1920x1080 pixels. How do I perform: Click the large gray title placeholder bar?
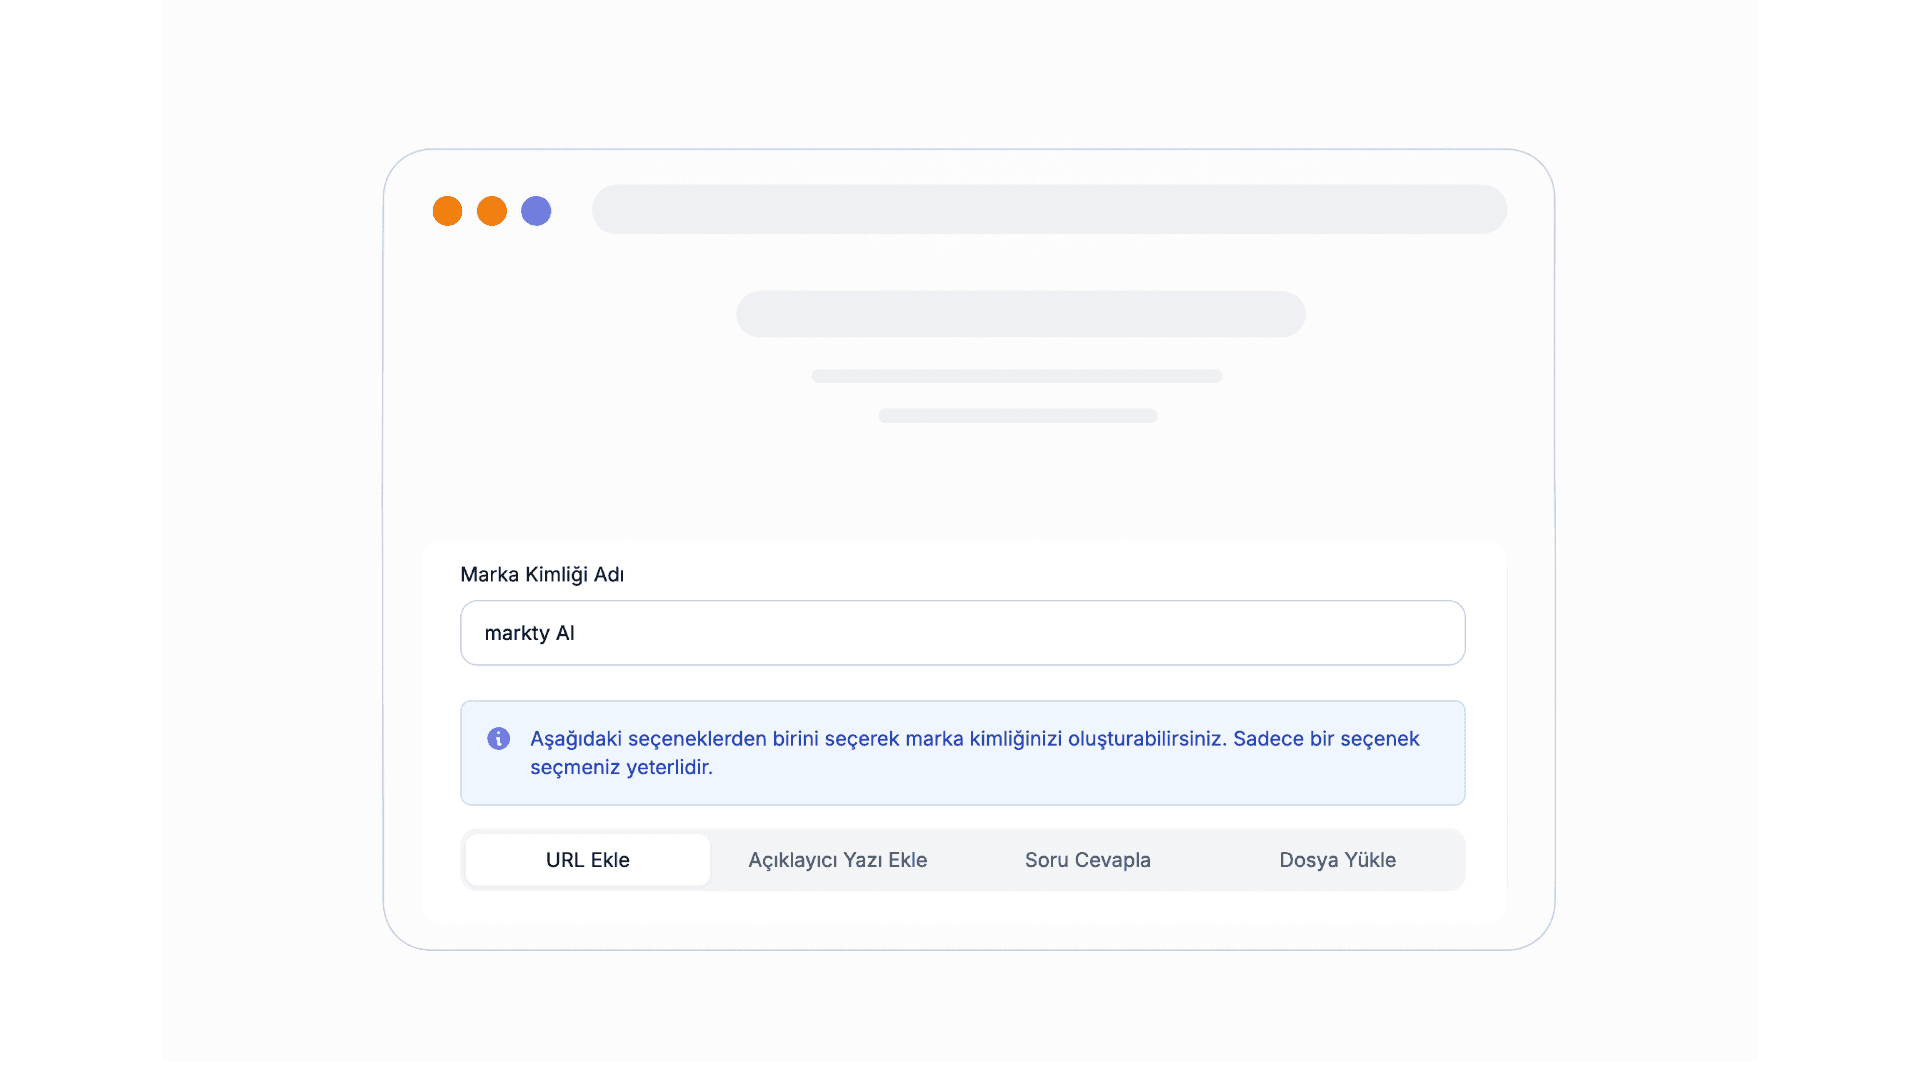tap(1020, 314)
